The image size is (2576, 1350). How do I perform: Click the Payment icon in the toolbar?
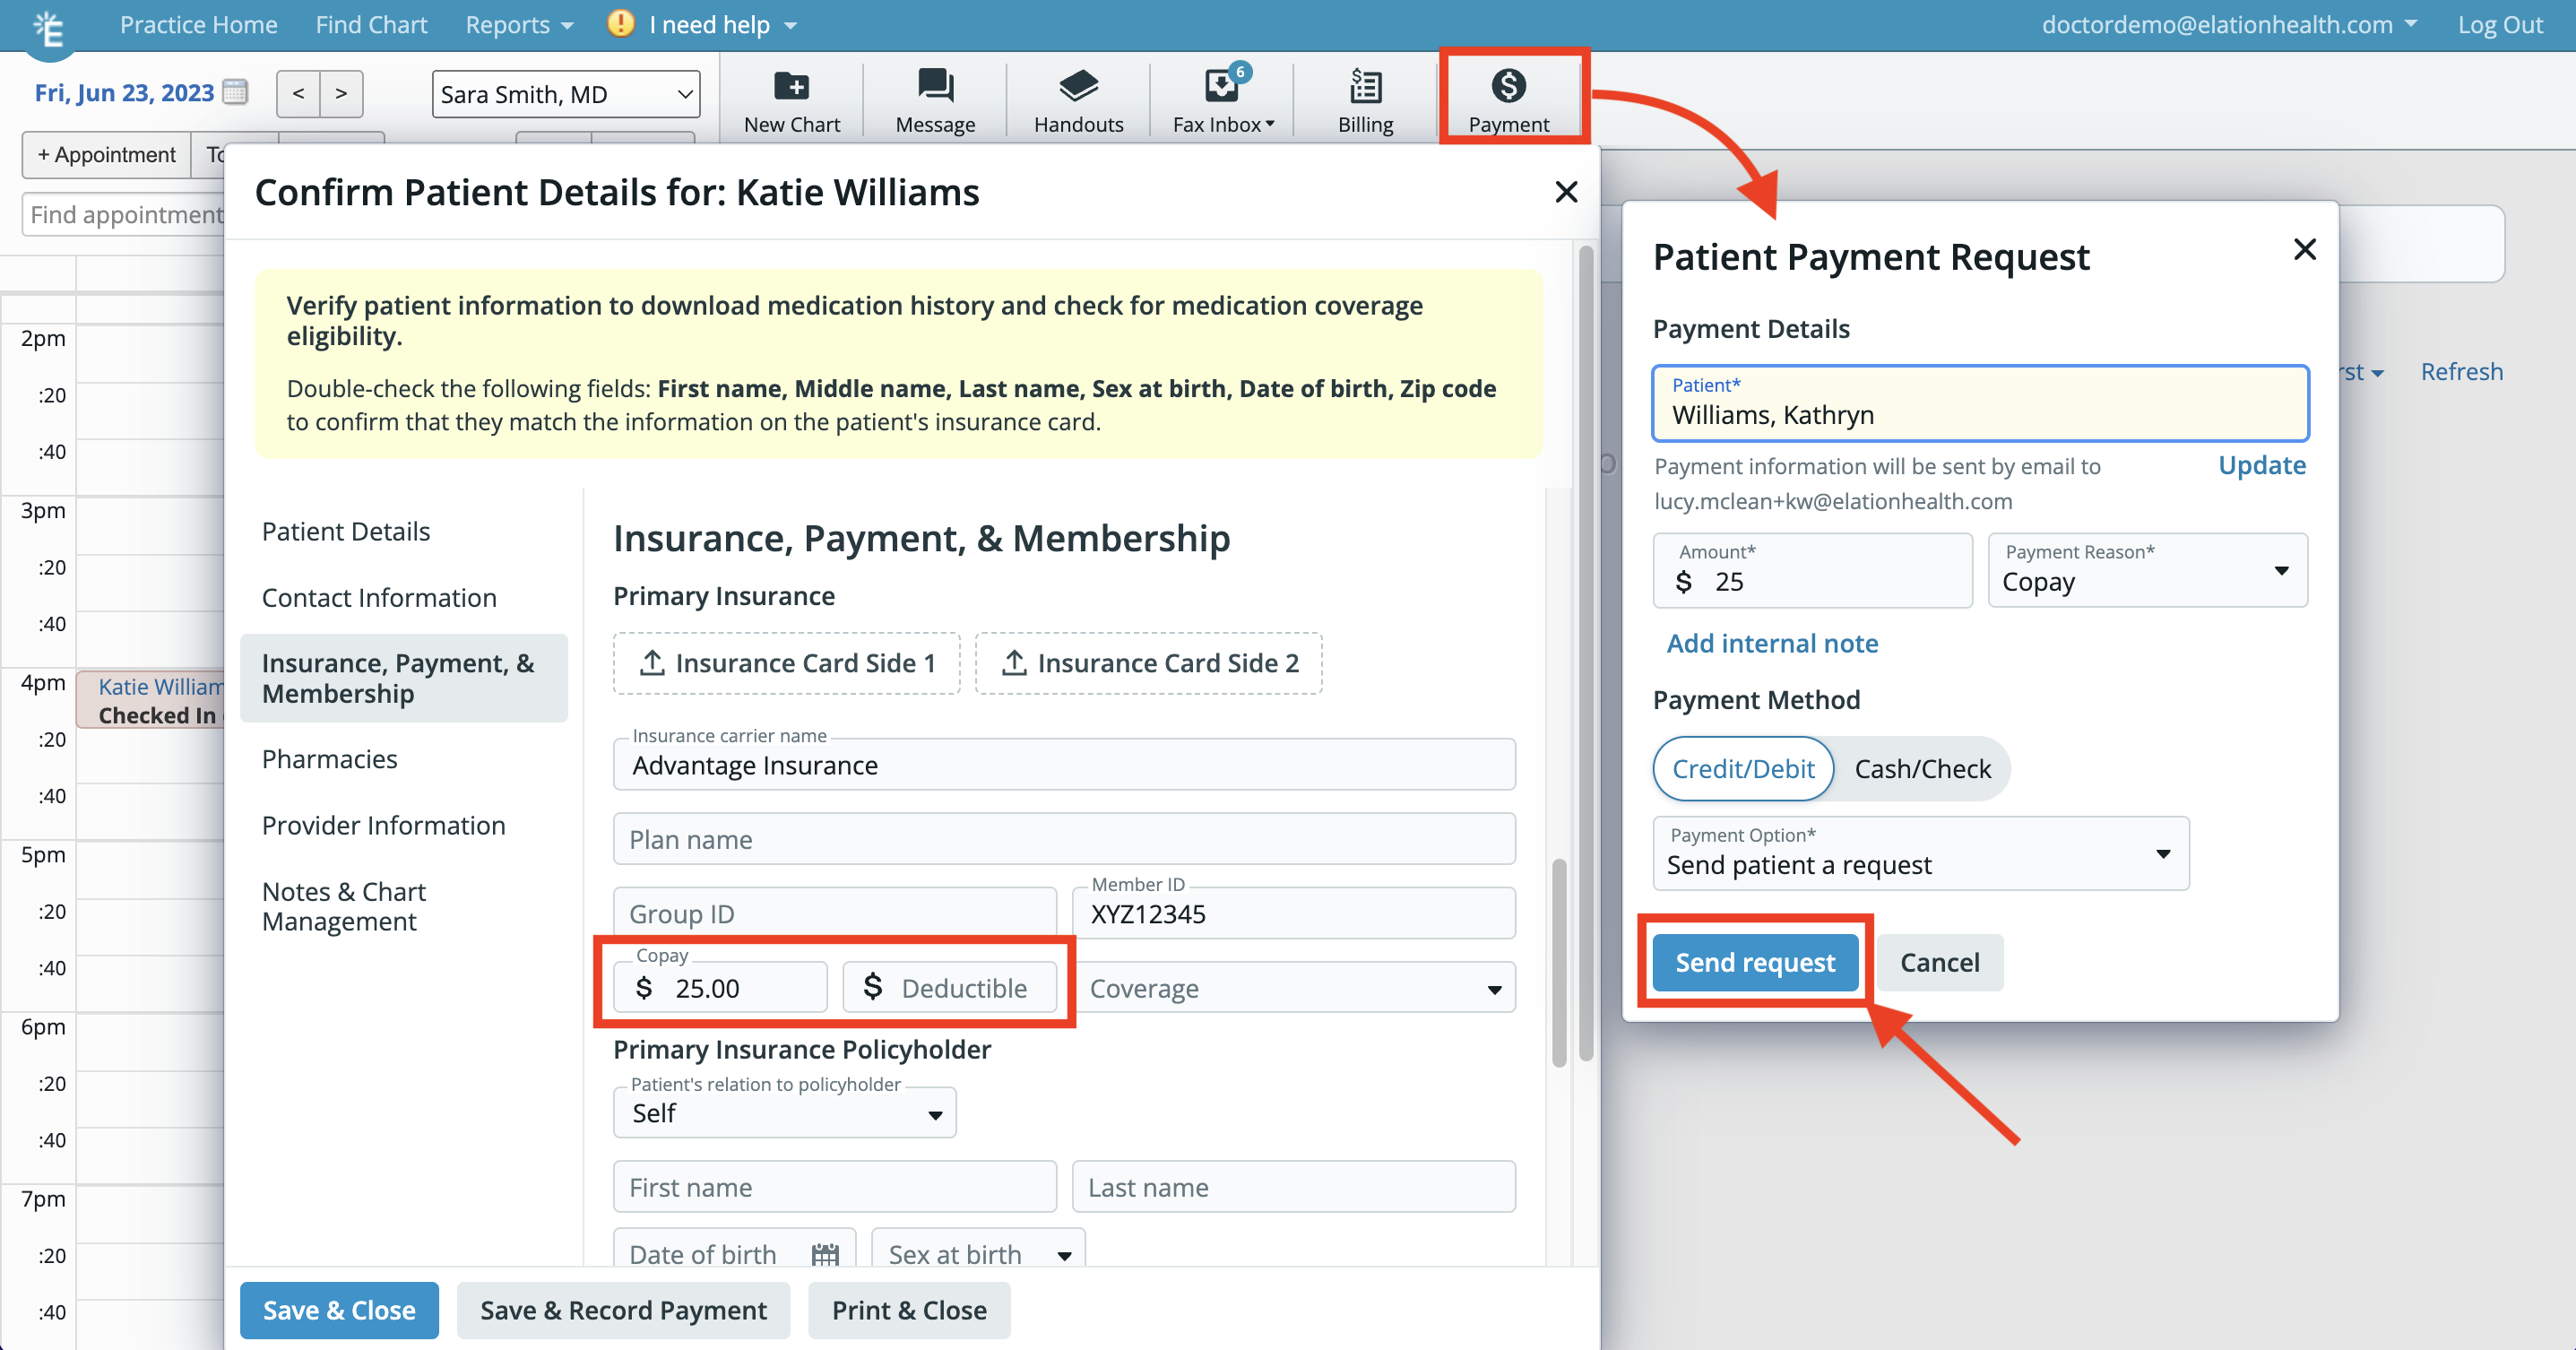pos(1508,99)
